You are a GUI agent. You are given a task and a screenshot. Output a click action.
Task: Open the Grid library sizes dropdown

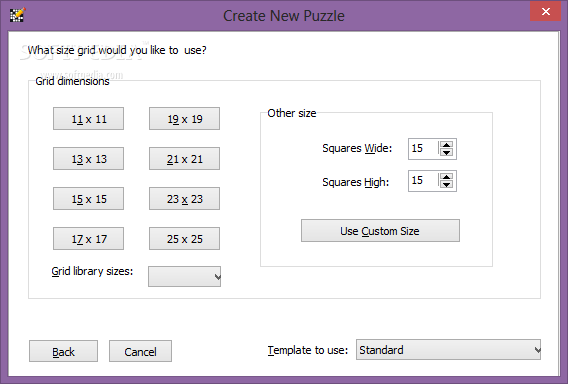pos(184,277)
